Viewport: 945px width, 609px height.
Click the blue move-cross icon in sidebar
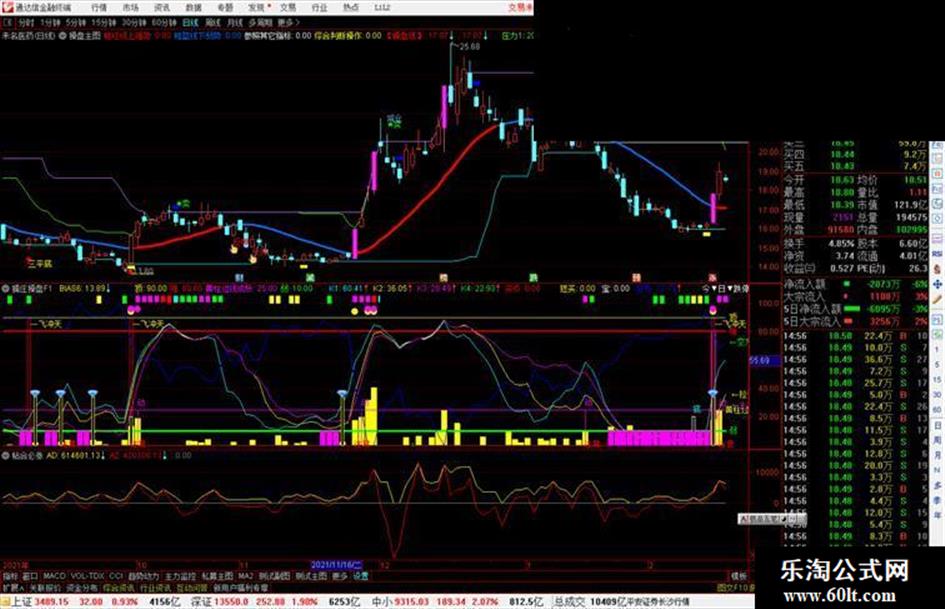[x=937, y=283]
